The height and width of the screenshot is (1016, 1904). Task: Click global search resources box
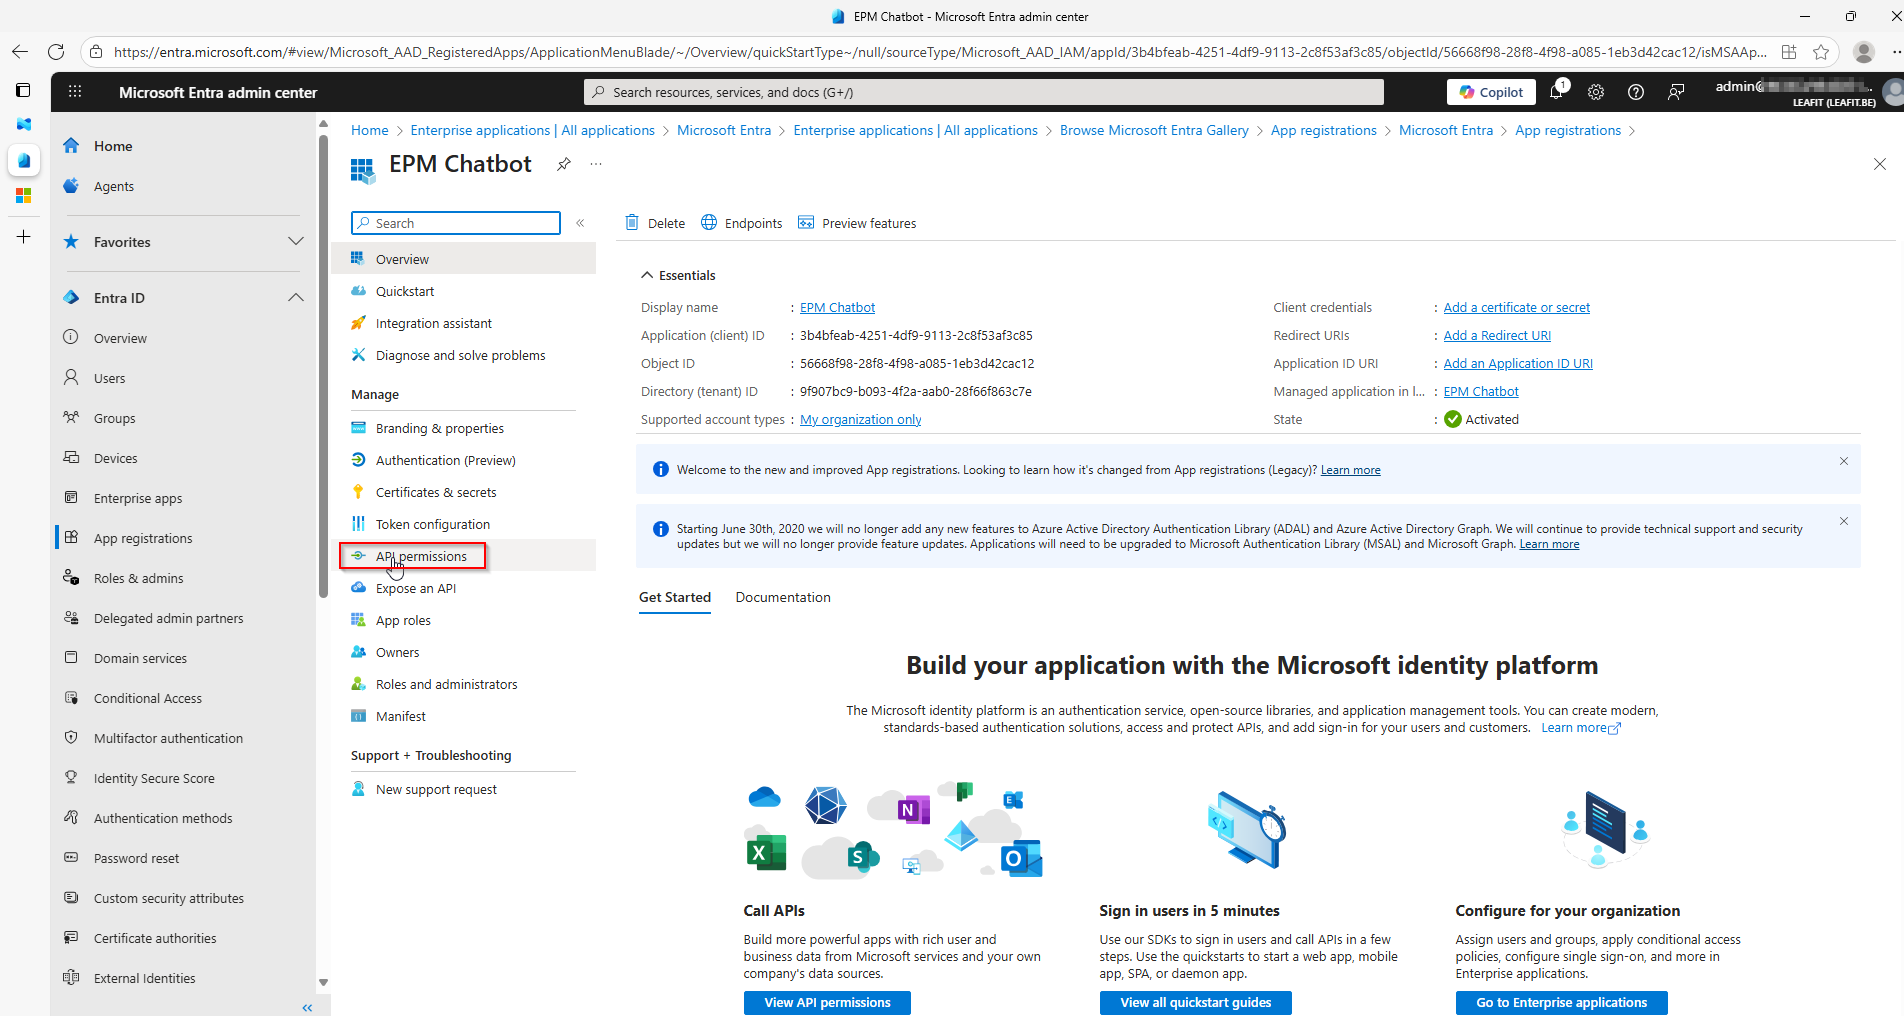(x=984, y=92)
